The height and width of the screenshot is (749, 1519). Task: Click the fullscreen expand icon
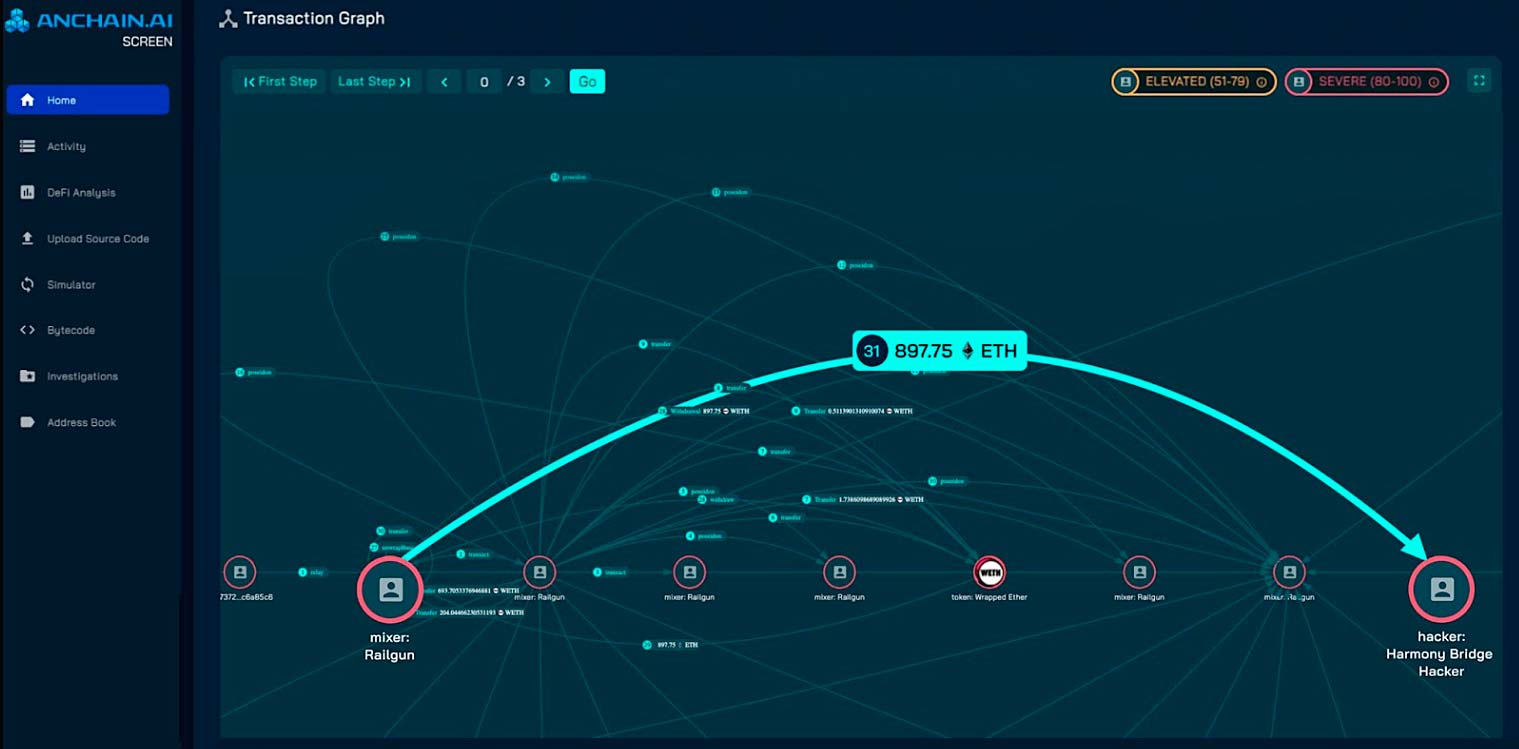click(1479, 81)
